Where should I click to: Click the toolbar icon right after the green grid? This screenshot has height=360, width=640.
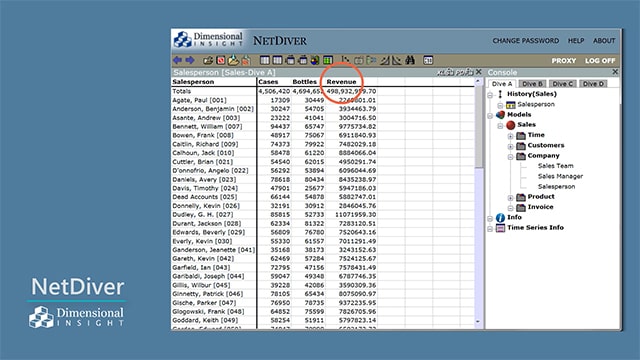pyautogui.click(x=345, y=60)
